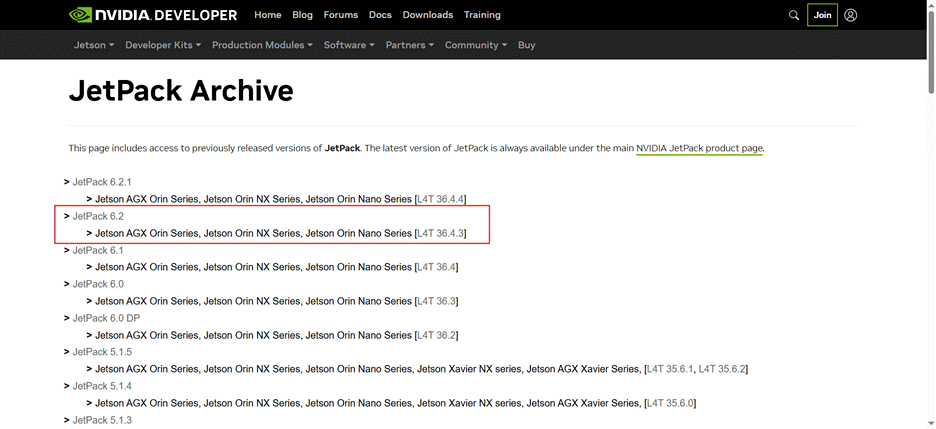Click the page's vertical scrollbar
This screenshot has height=429, width=936.
930,200
